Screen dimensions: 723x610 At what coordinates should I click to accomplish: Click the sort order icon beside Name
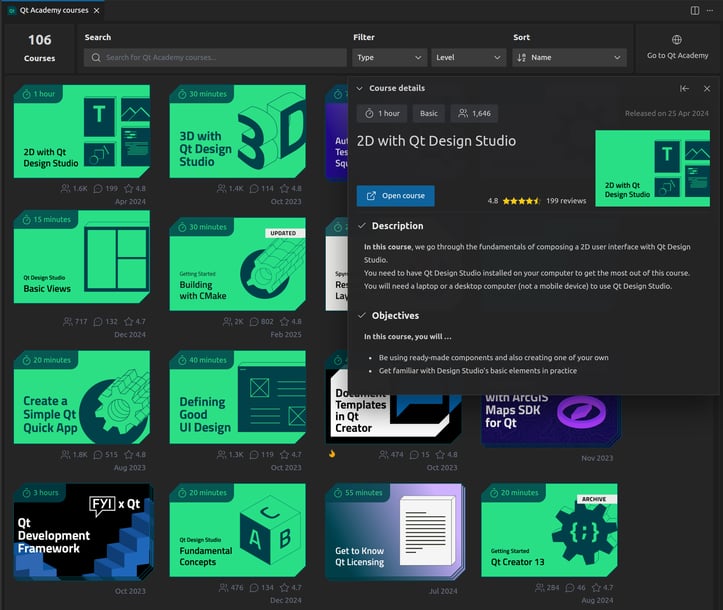point(522,58)
